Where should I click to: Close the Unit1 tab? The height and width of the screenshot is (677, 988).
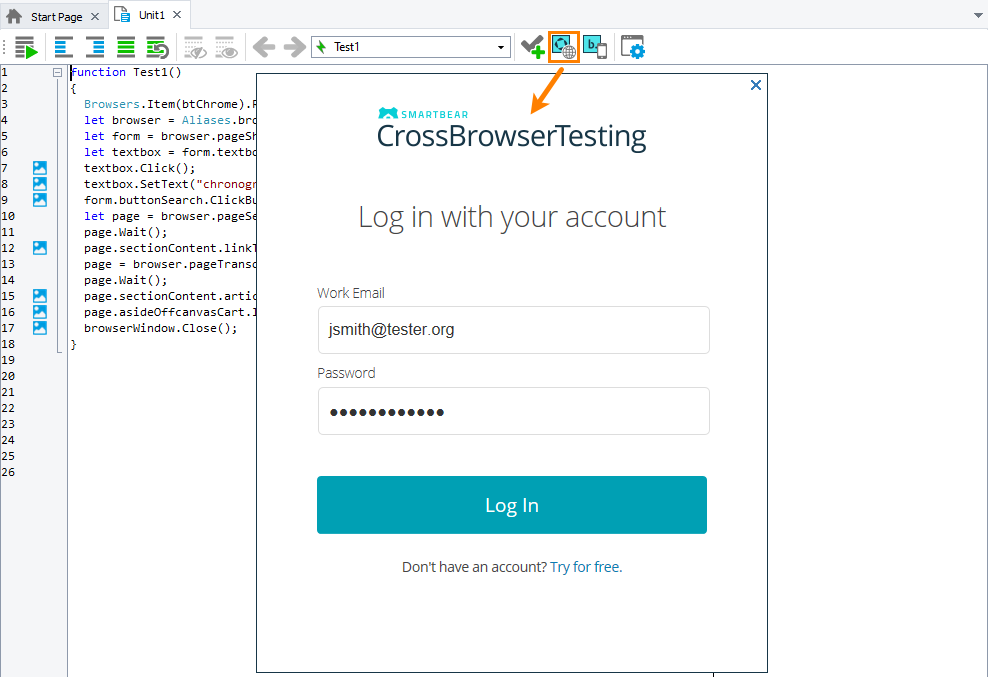[x=177, y=14]
